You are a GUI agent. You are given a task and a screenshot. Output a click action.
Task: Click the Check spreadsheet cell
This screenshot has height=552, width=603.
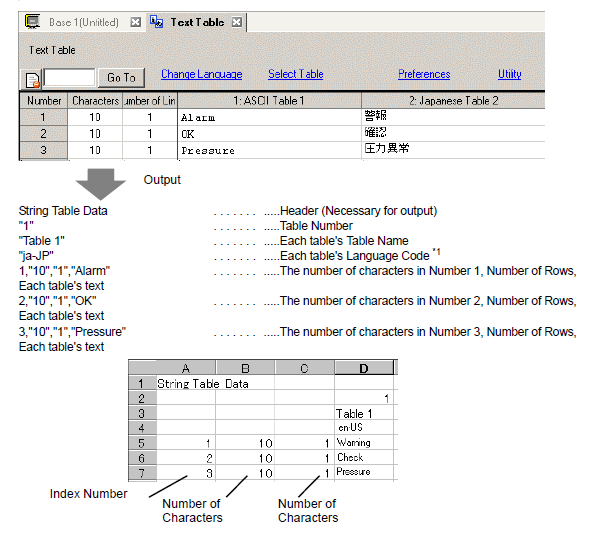pyautogui.click(x=364, y=457)
